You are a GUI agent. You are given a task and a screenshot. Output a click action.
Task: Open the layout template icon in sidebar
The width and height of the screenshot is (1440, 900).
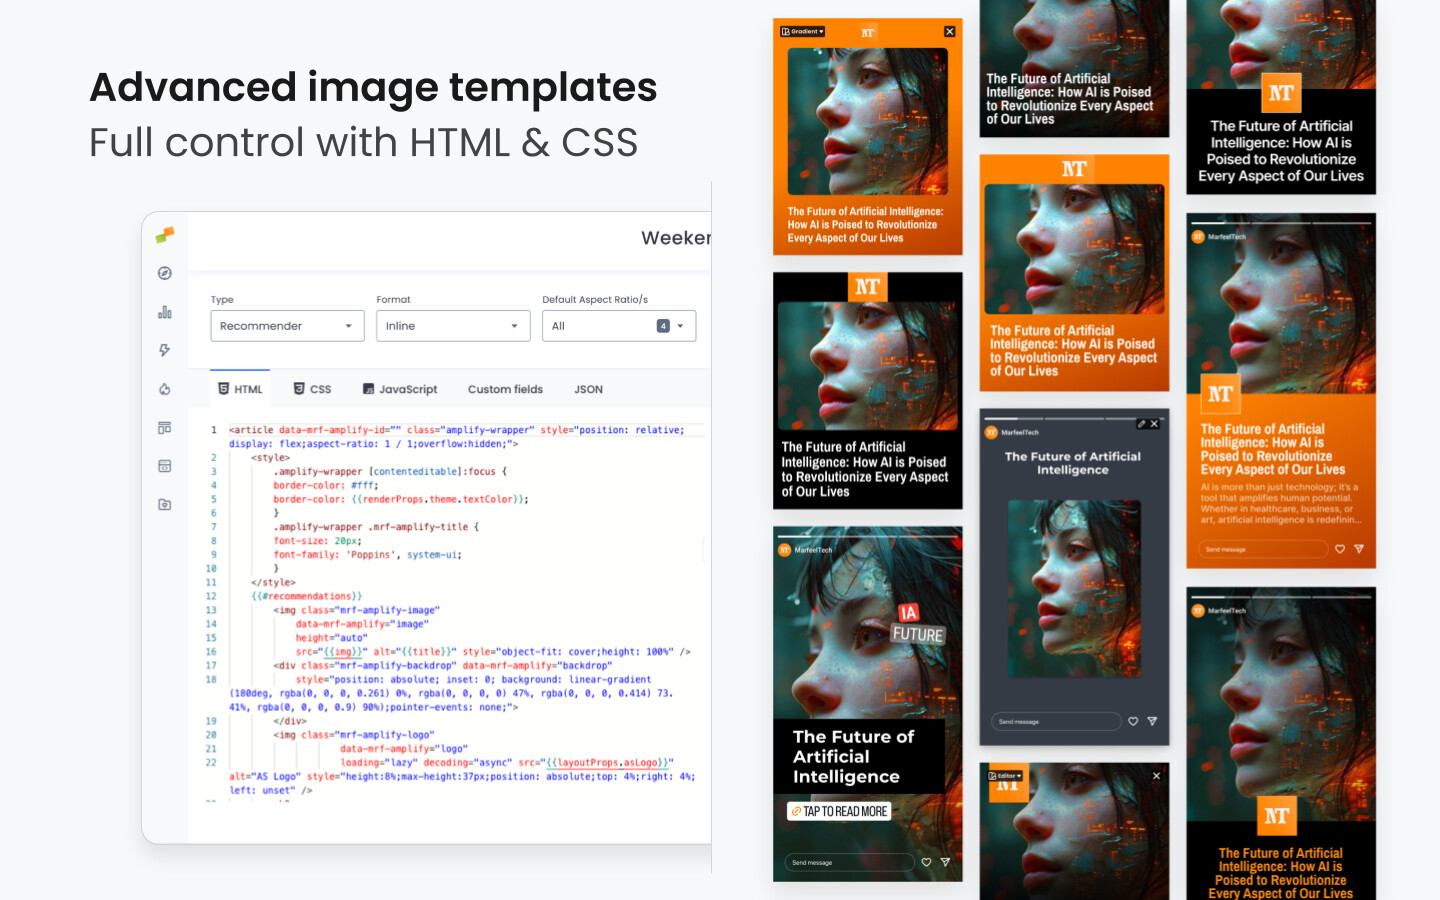(165, 428)
